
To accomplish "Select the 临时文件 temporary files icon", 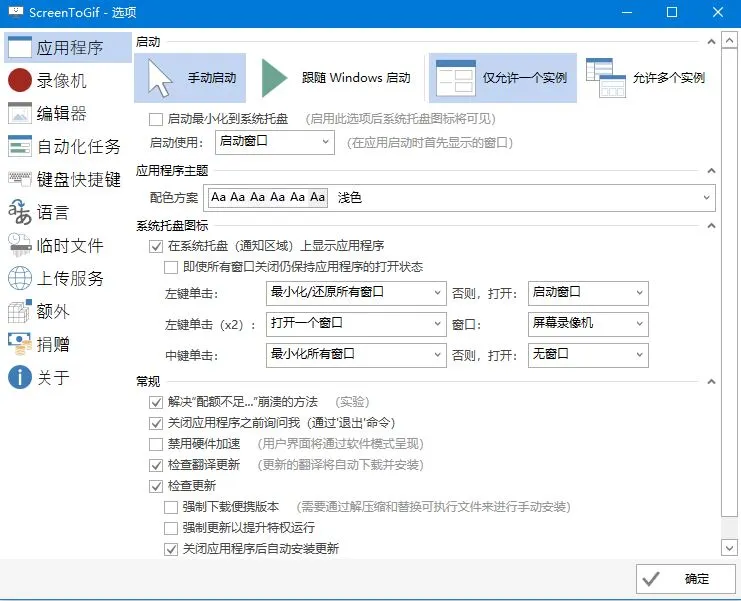I will click(x=20, y=245).
